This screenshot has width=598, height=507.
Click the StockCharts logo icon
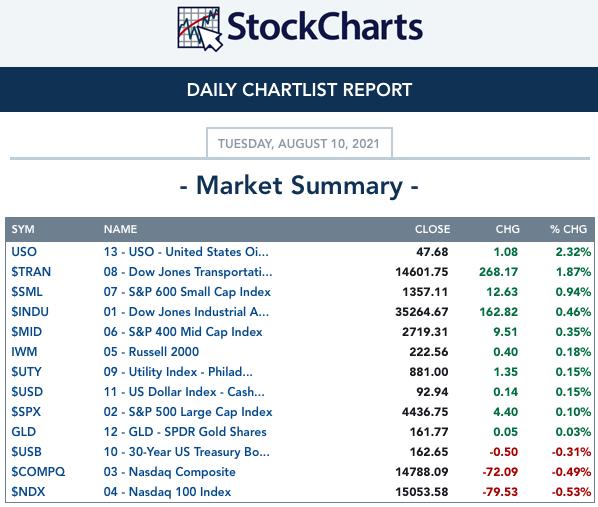pos(200,29)
